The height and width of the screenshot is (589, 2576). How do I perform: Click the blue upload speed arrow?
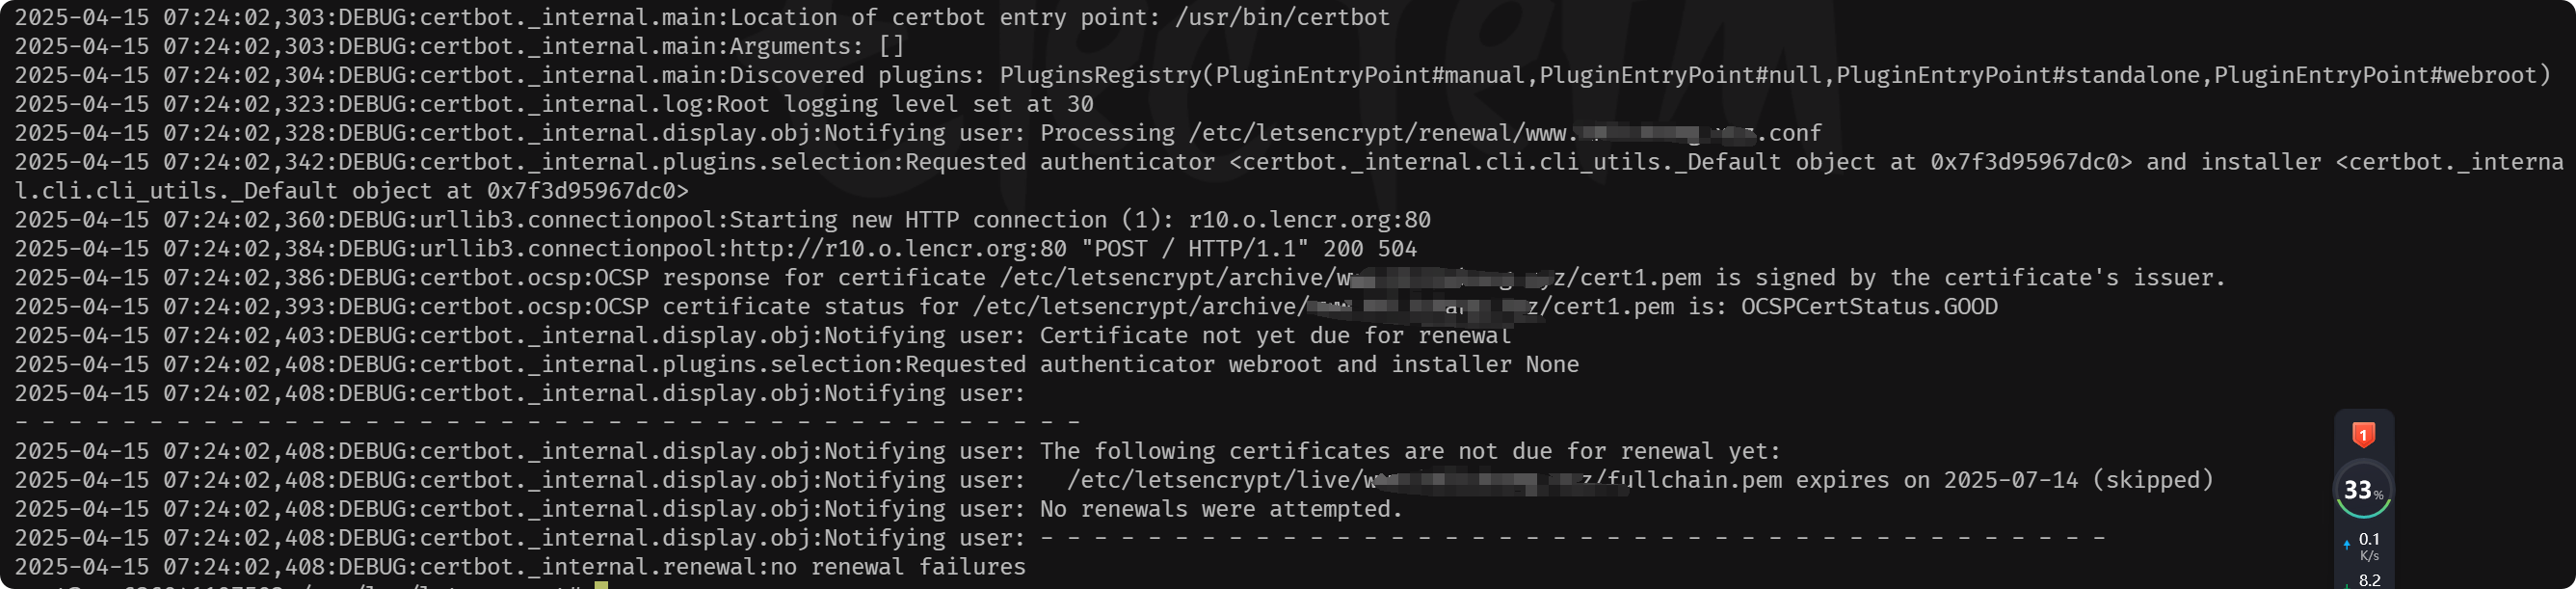click(2346, 545)
